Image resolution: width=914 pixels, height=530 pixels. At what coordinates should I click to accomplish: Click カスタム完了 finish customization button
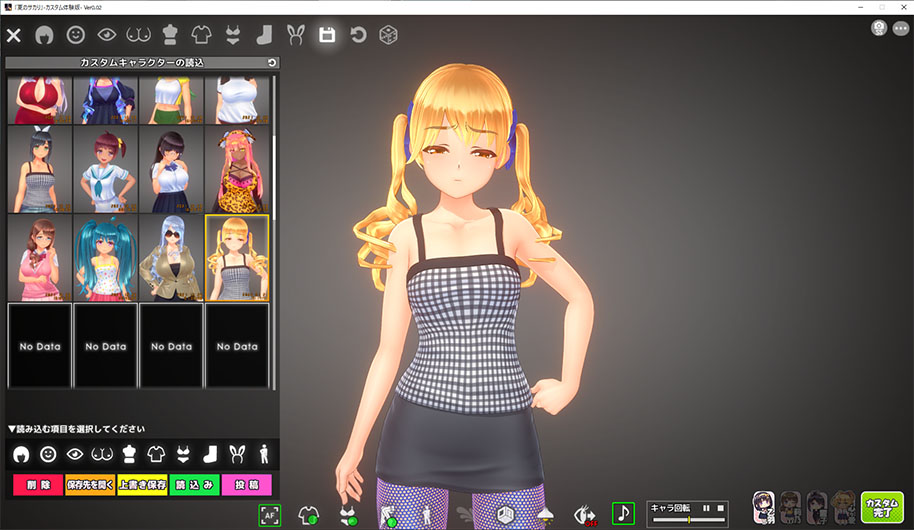[x=882, y=505]
